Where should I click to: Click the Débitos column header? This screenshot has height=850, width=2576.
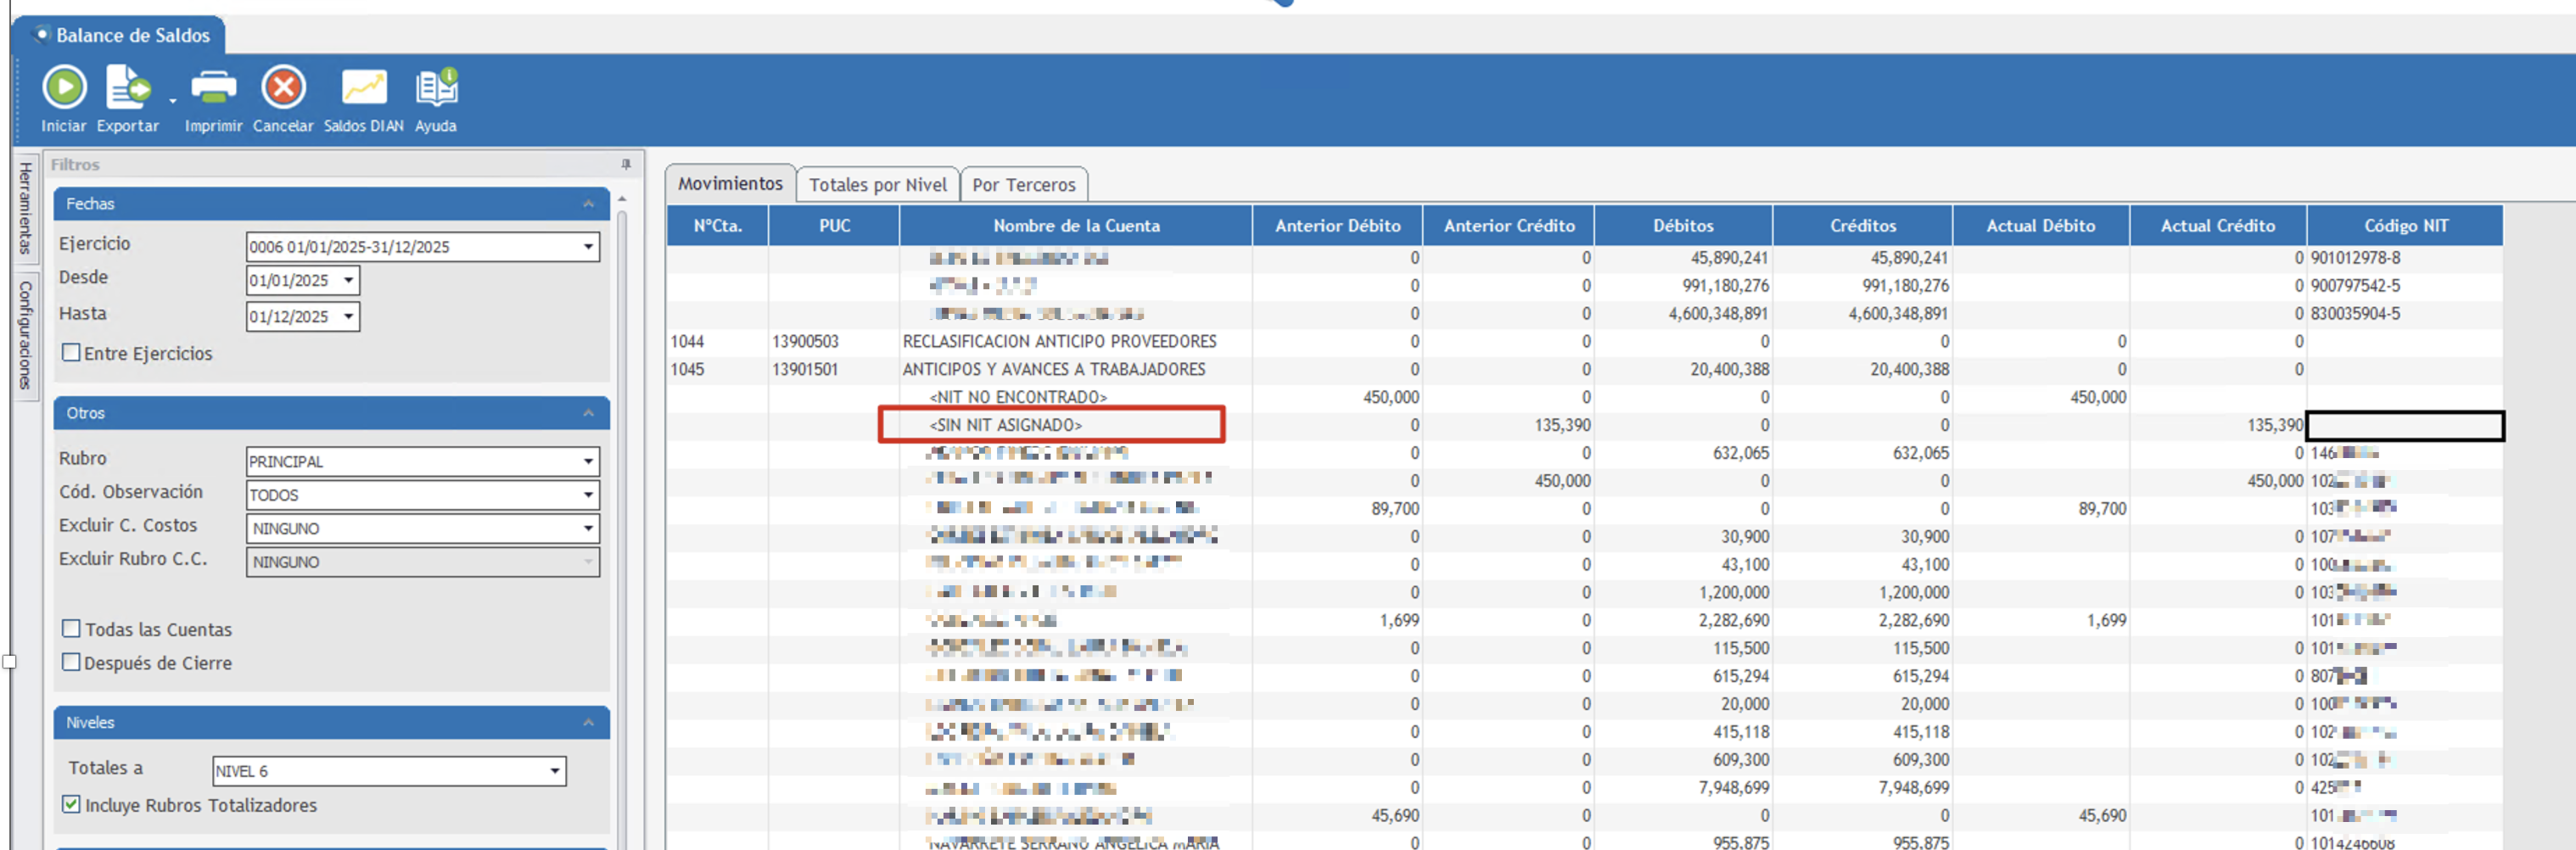1683,226
